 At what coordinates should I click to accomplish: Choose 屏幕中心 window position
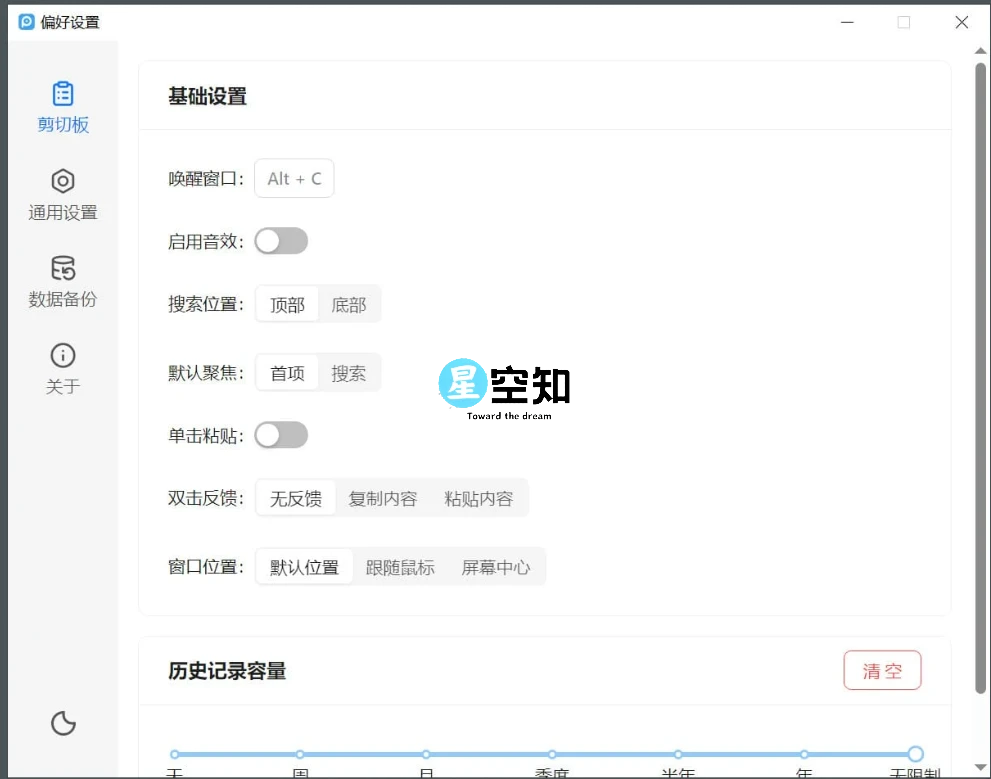pos(497,566)
